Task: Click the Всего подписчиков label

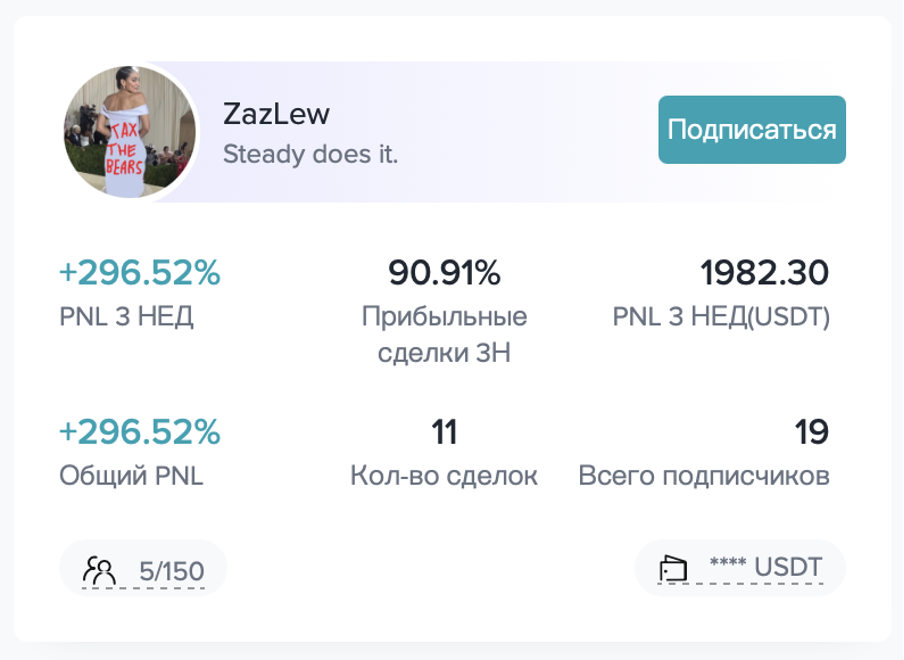Action: 704,476
